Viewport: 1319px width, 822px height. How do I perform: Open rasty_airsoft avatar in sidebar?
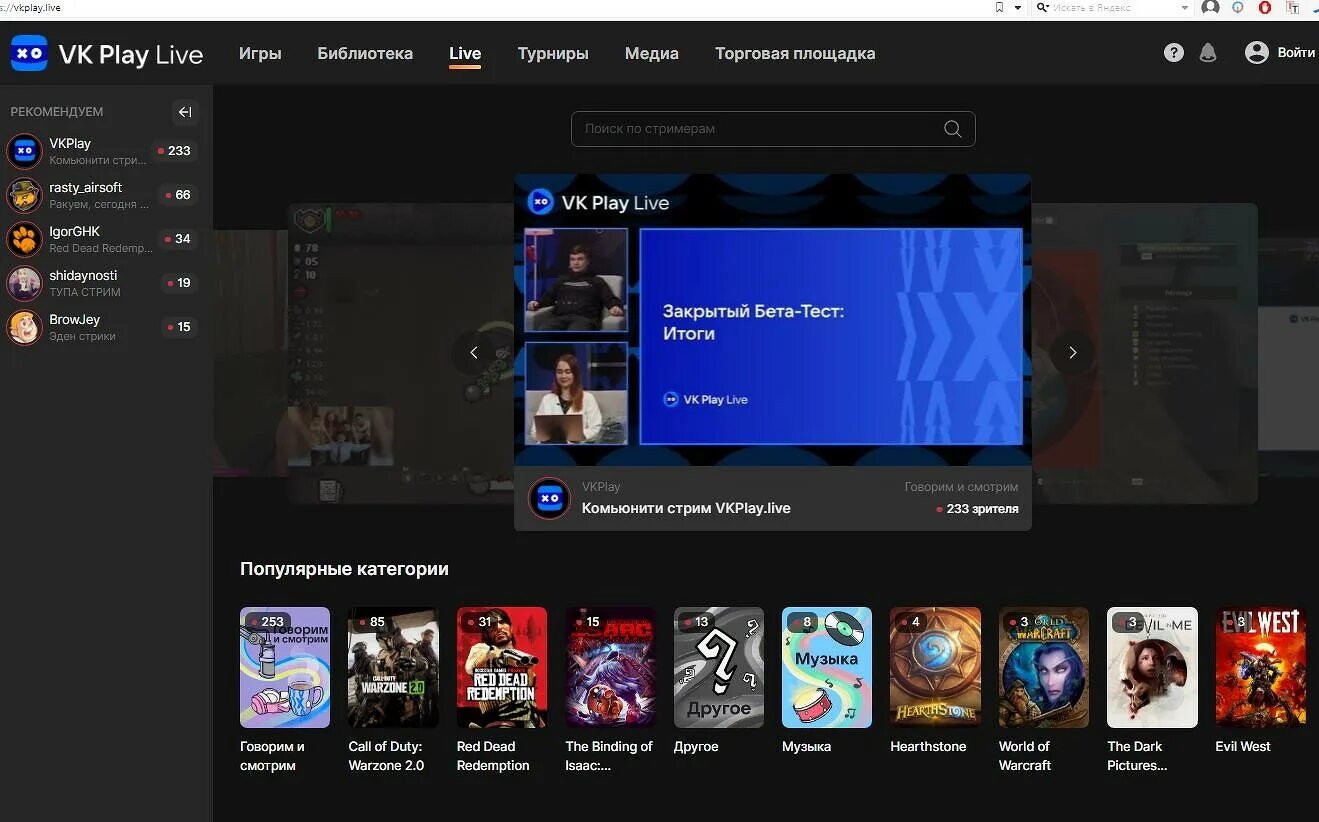[24, 195]
